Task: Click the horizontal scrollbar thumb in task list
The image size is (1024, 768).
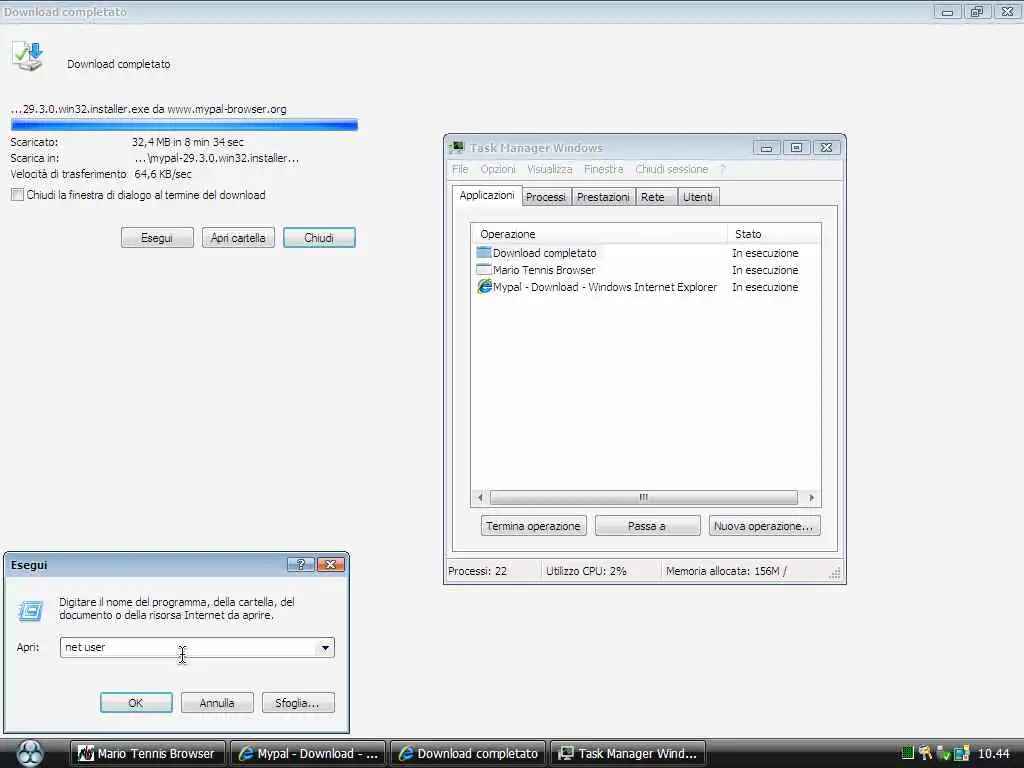Action: pyautogui.click(x=643, y=498)
